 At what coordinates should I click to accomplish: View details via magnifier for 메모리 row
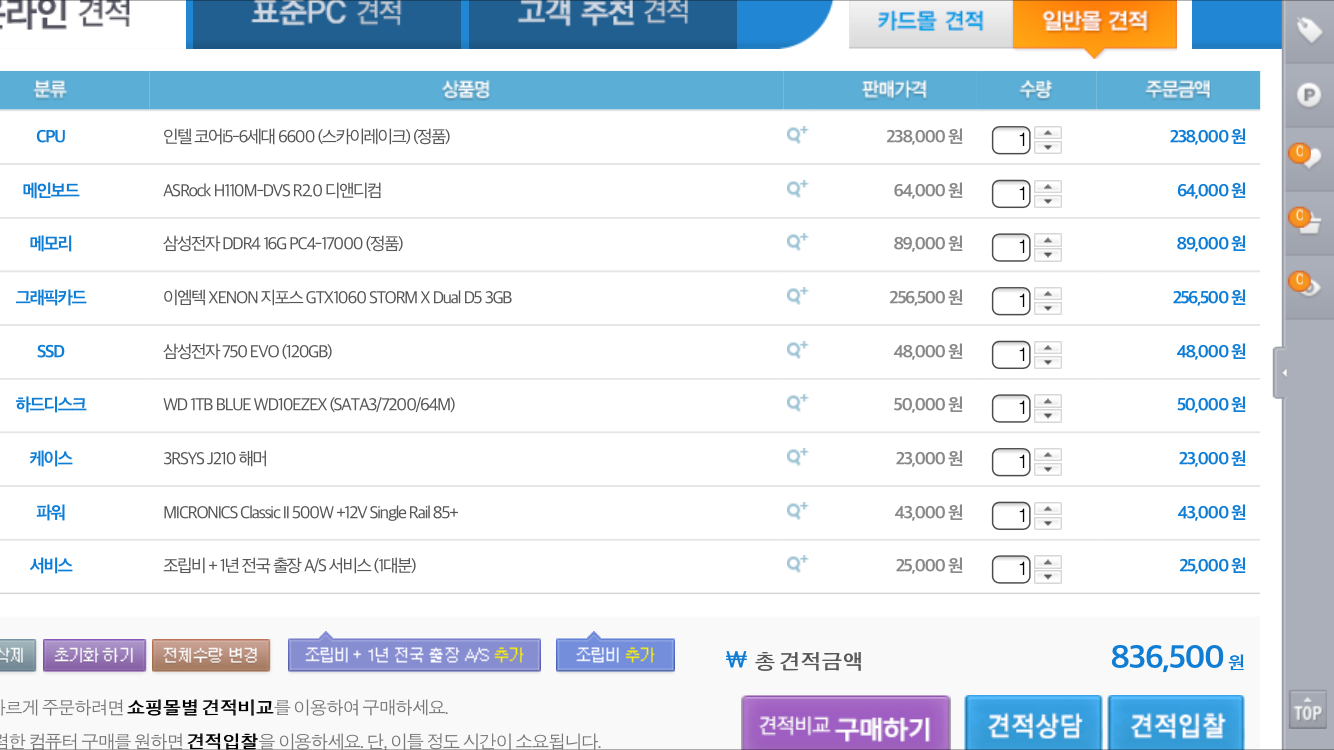click(x=796, y=241)
